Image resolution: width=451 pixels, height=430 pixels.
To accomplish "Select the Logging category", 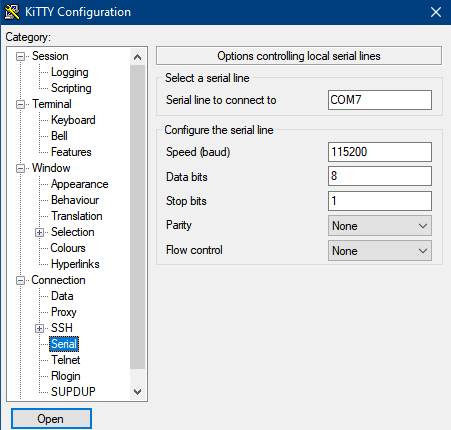I will click(x=70, y=72).
